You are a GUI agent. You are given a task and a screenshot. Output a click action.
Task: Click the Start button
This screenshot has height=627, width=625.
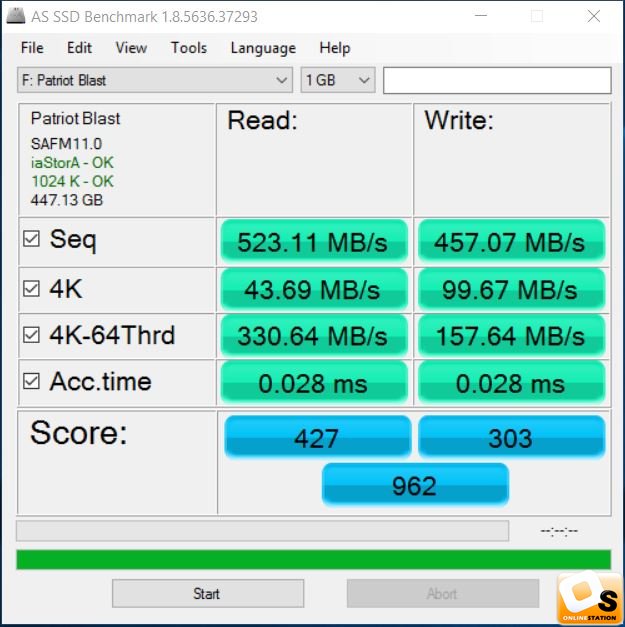point(208,593)
